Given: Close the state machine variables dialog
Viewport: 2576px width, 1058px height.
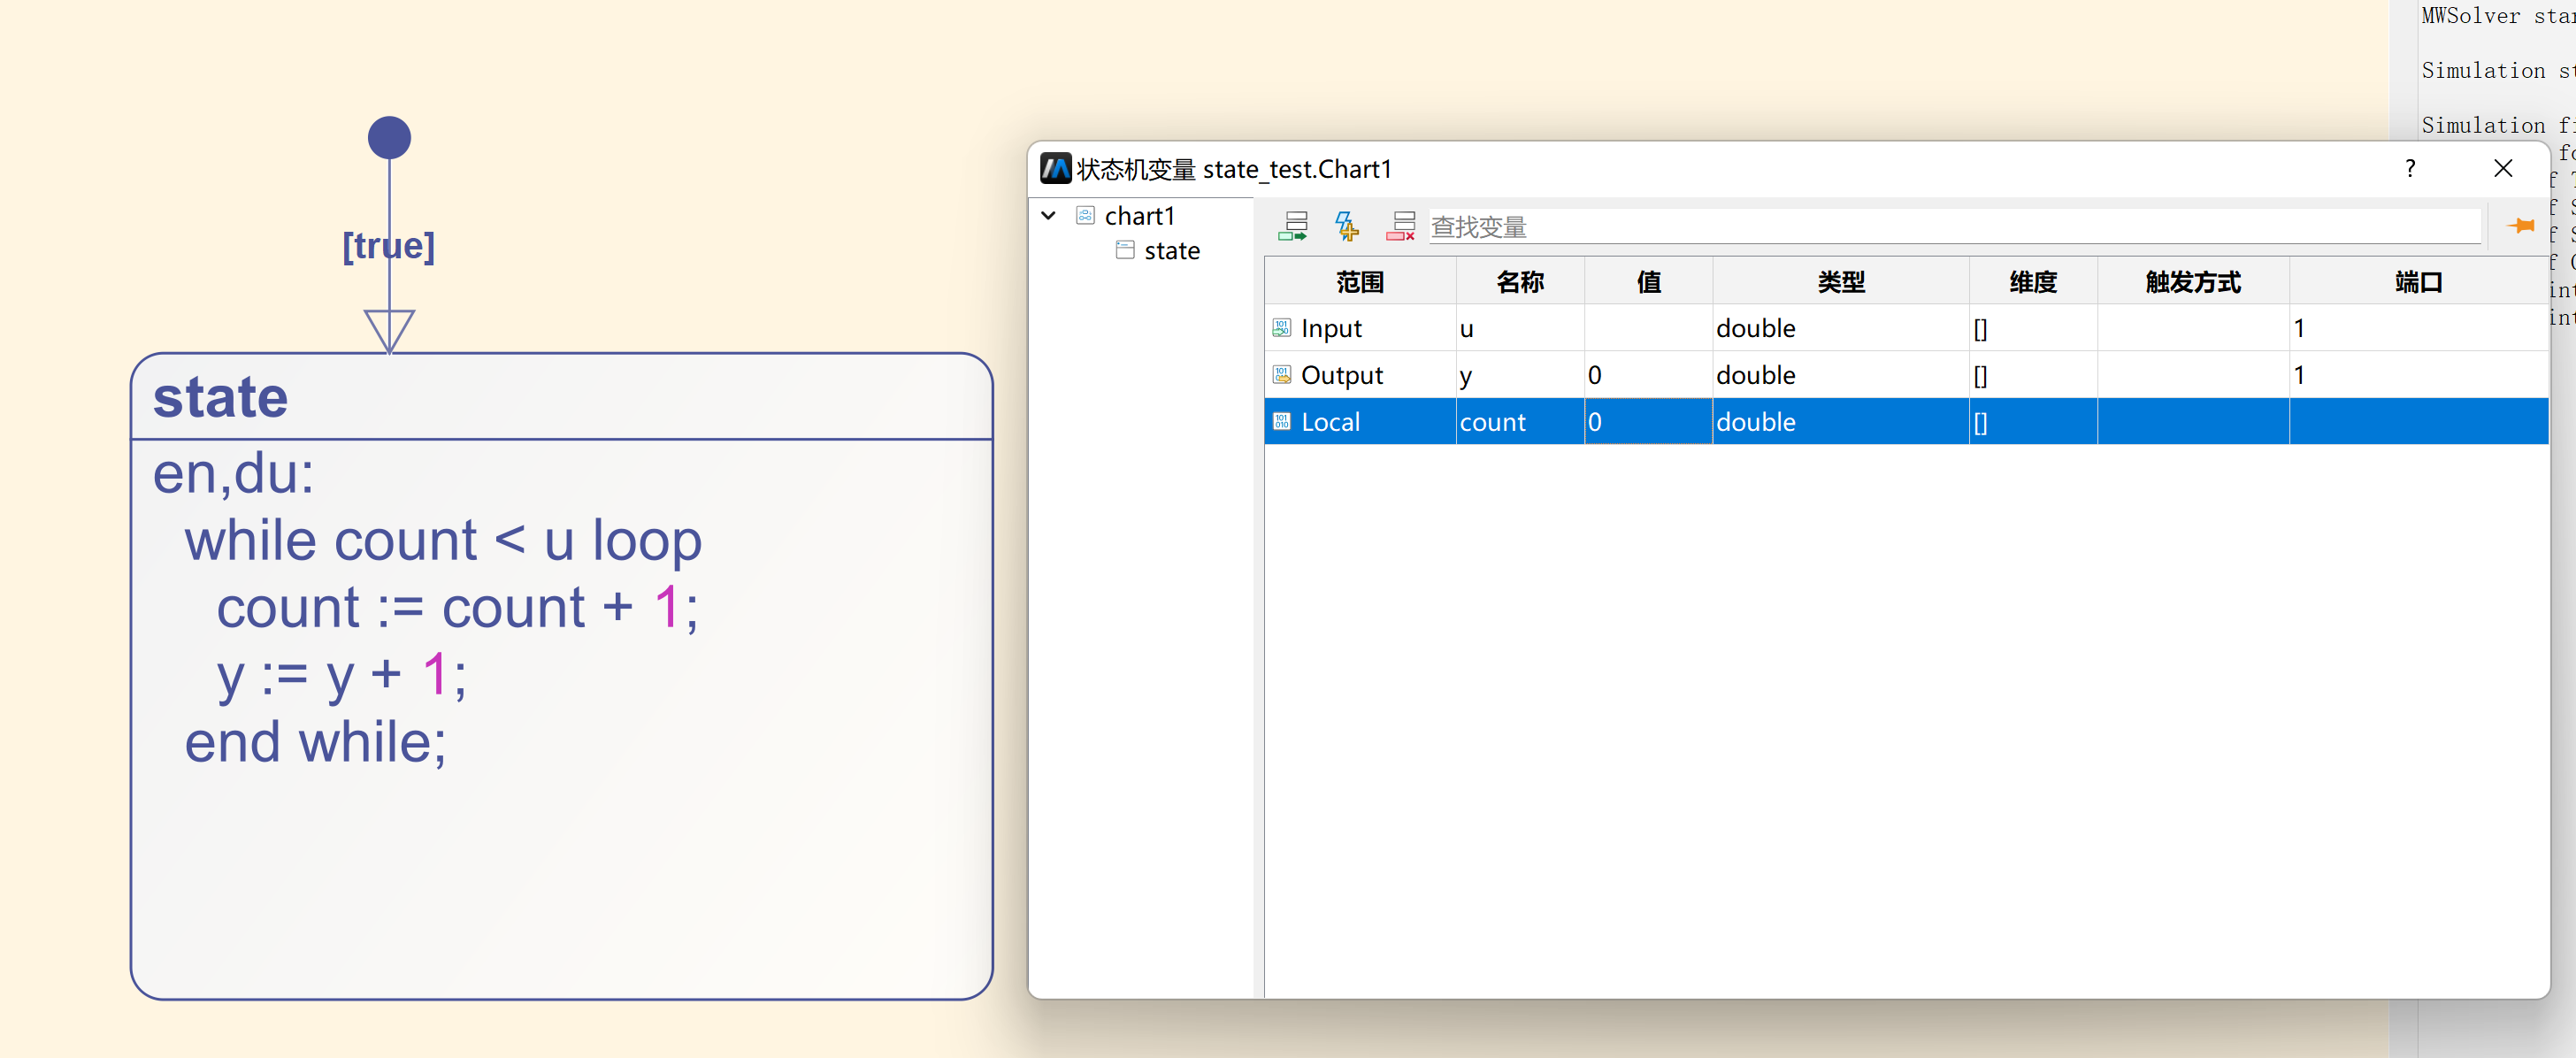Looking at the screenshot, I should [2503, 168].
